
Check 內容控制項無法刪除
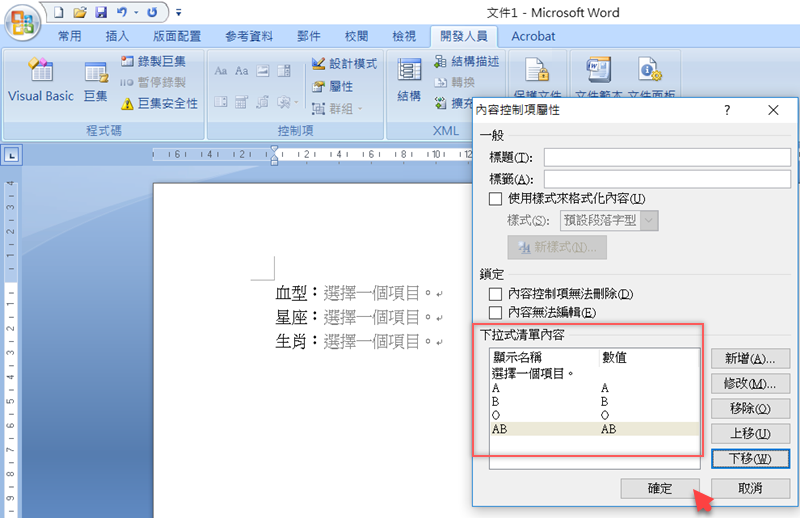click(x=495, y=294)
